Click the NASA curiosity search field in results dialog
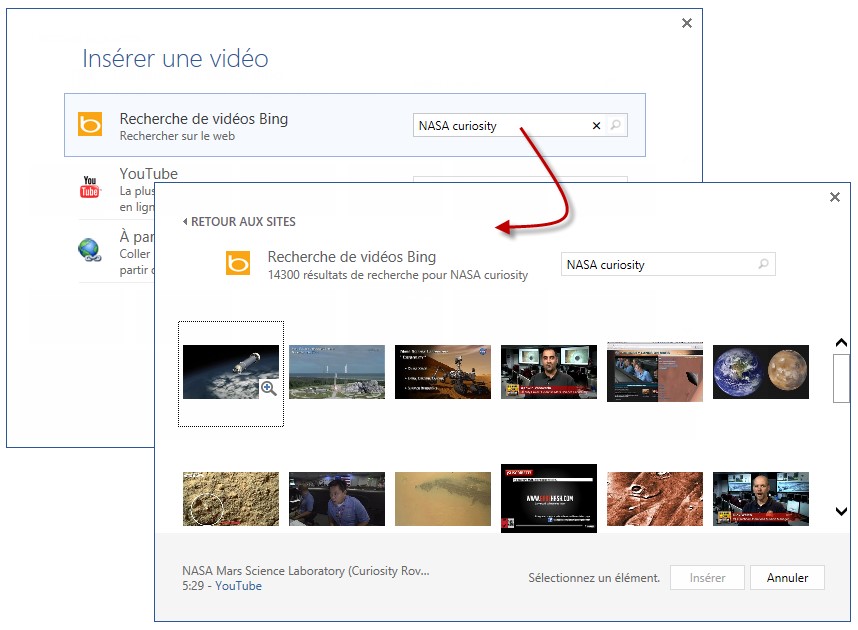 pyautogui.click(x=655, y=265)
